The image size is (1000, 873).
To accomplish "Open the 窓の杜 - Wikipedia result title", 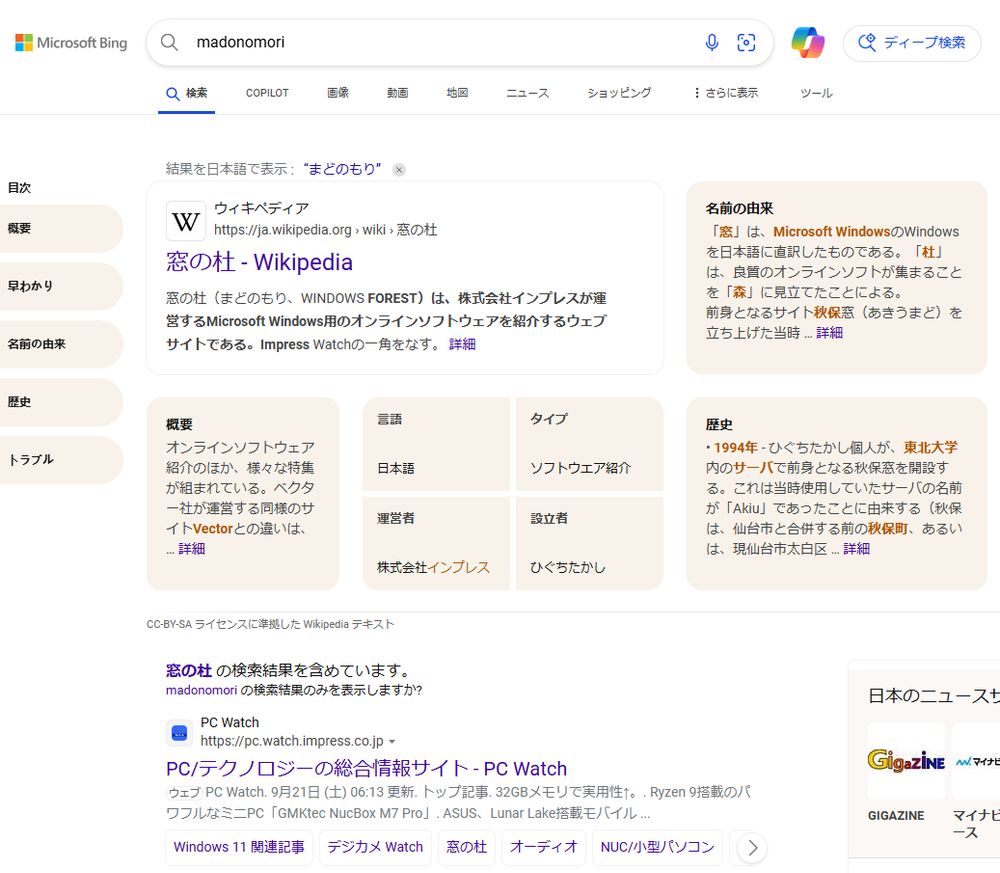I will (259, 262).
